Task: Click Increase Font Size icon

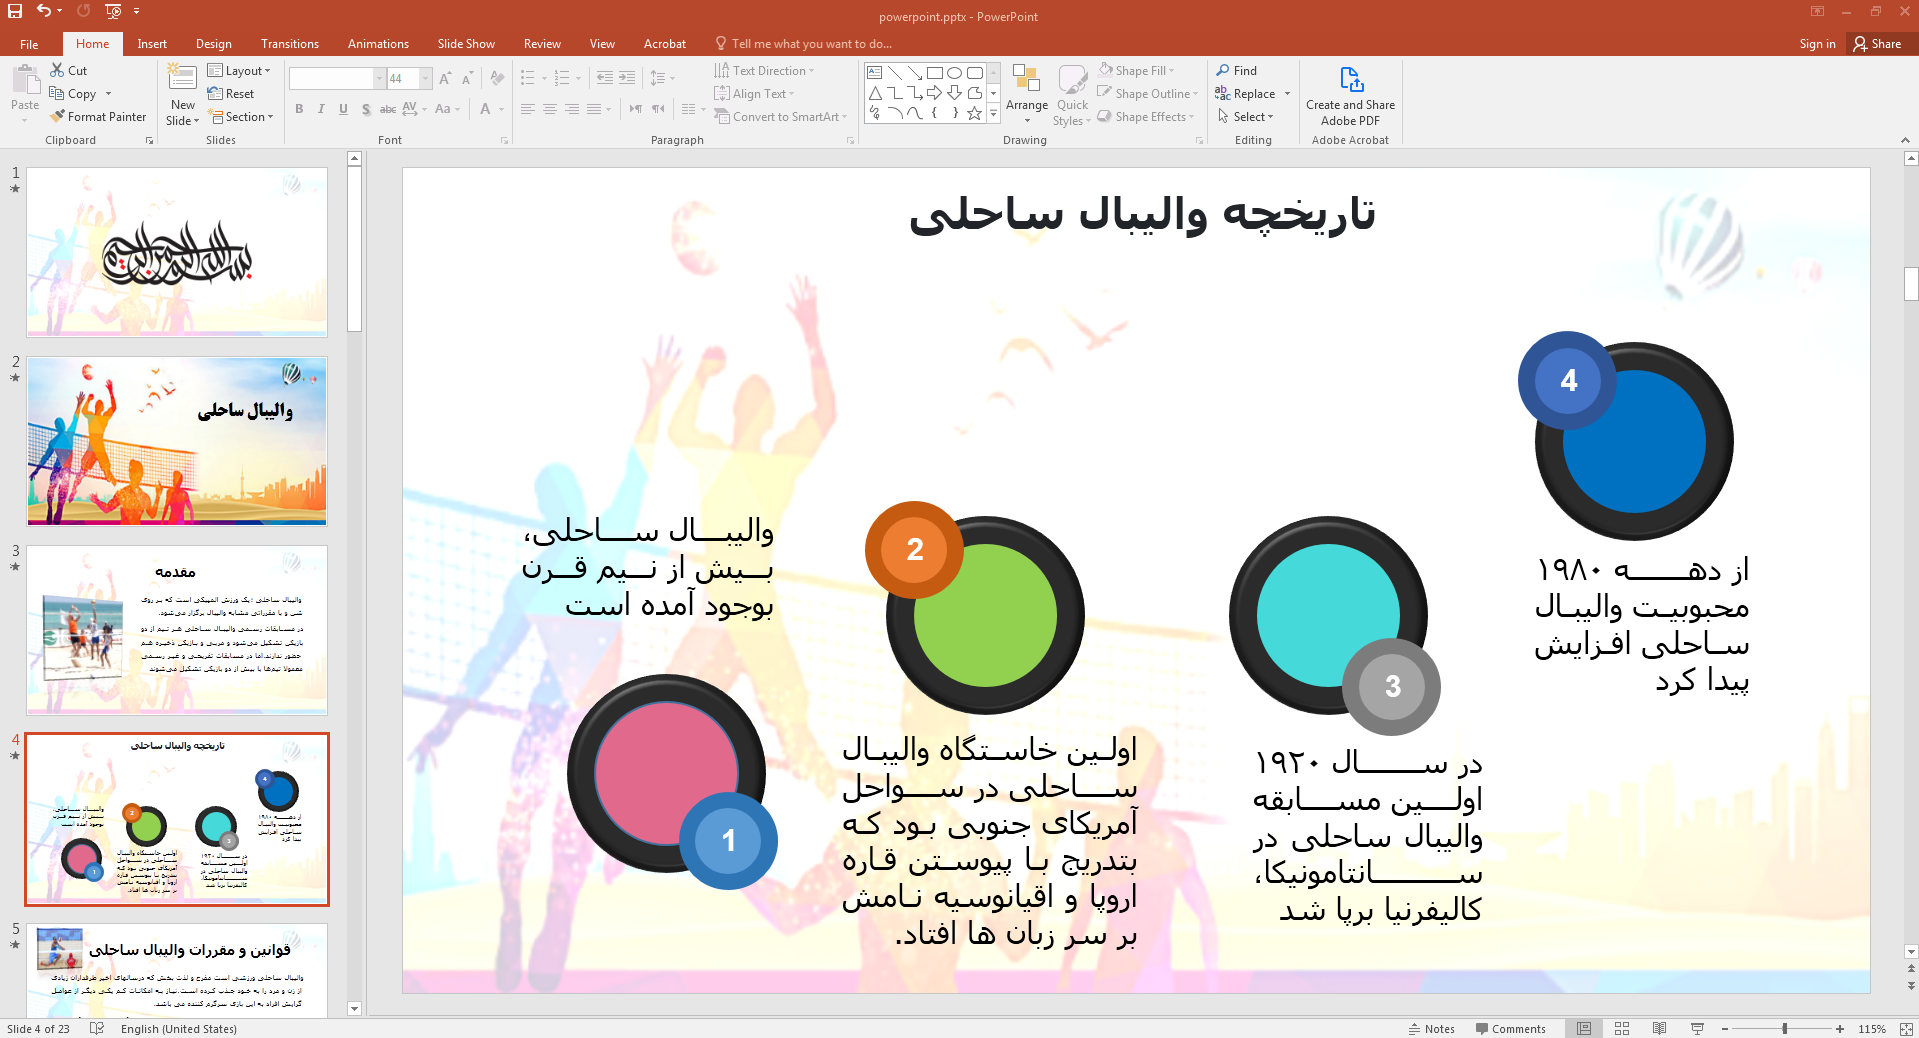Action: [445, 78]
